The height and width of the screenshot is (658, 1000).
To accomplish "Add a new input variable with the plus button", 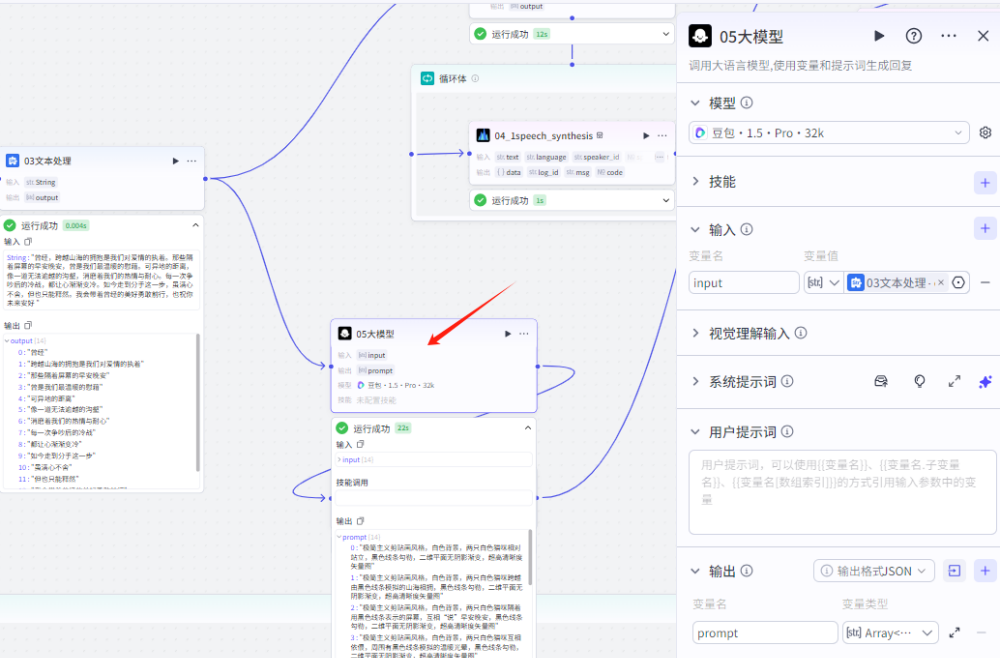I will tap(985, 228).
